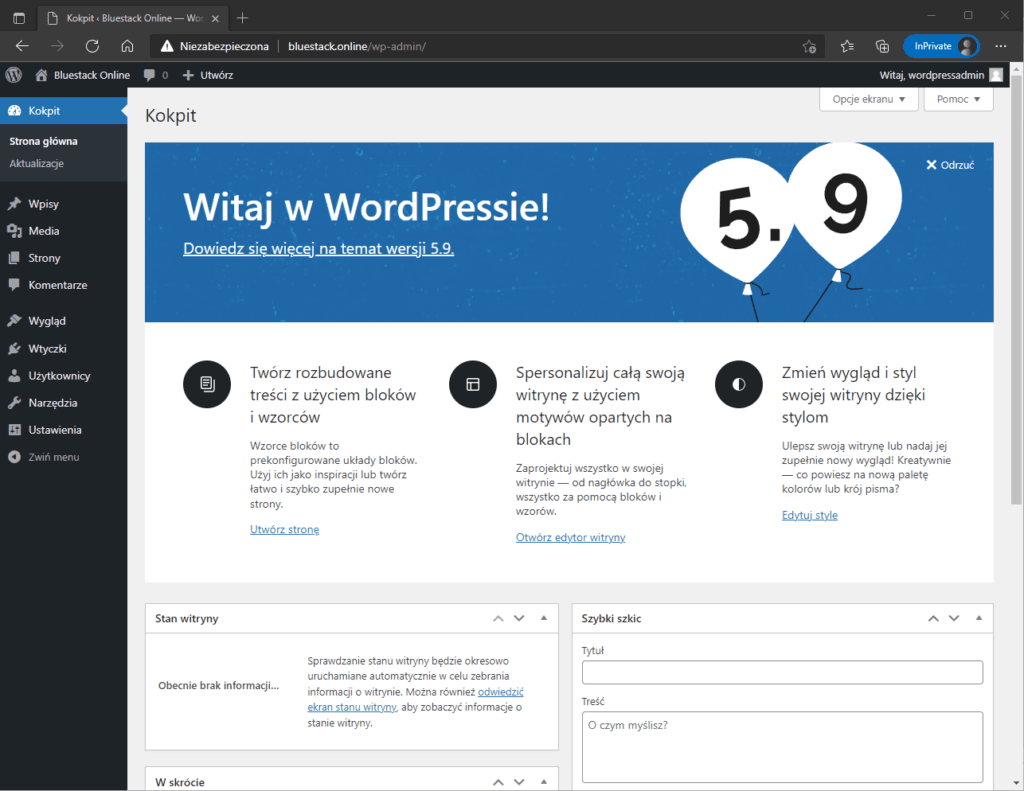The height and width of the screenshot is (791, 1024).
Task: Open the Media menu
Action: [63, 231]
